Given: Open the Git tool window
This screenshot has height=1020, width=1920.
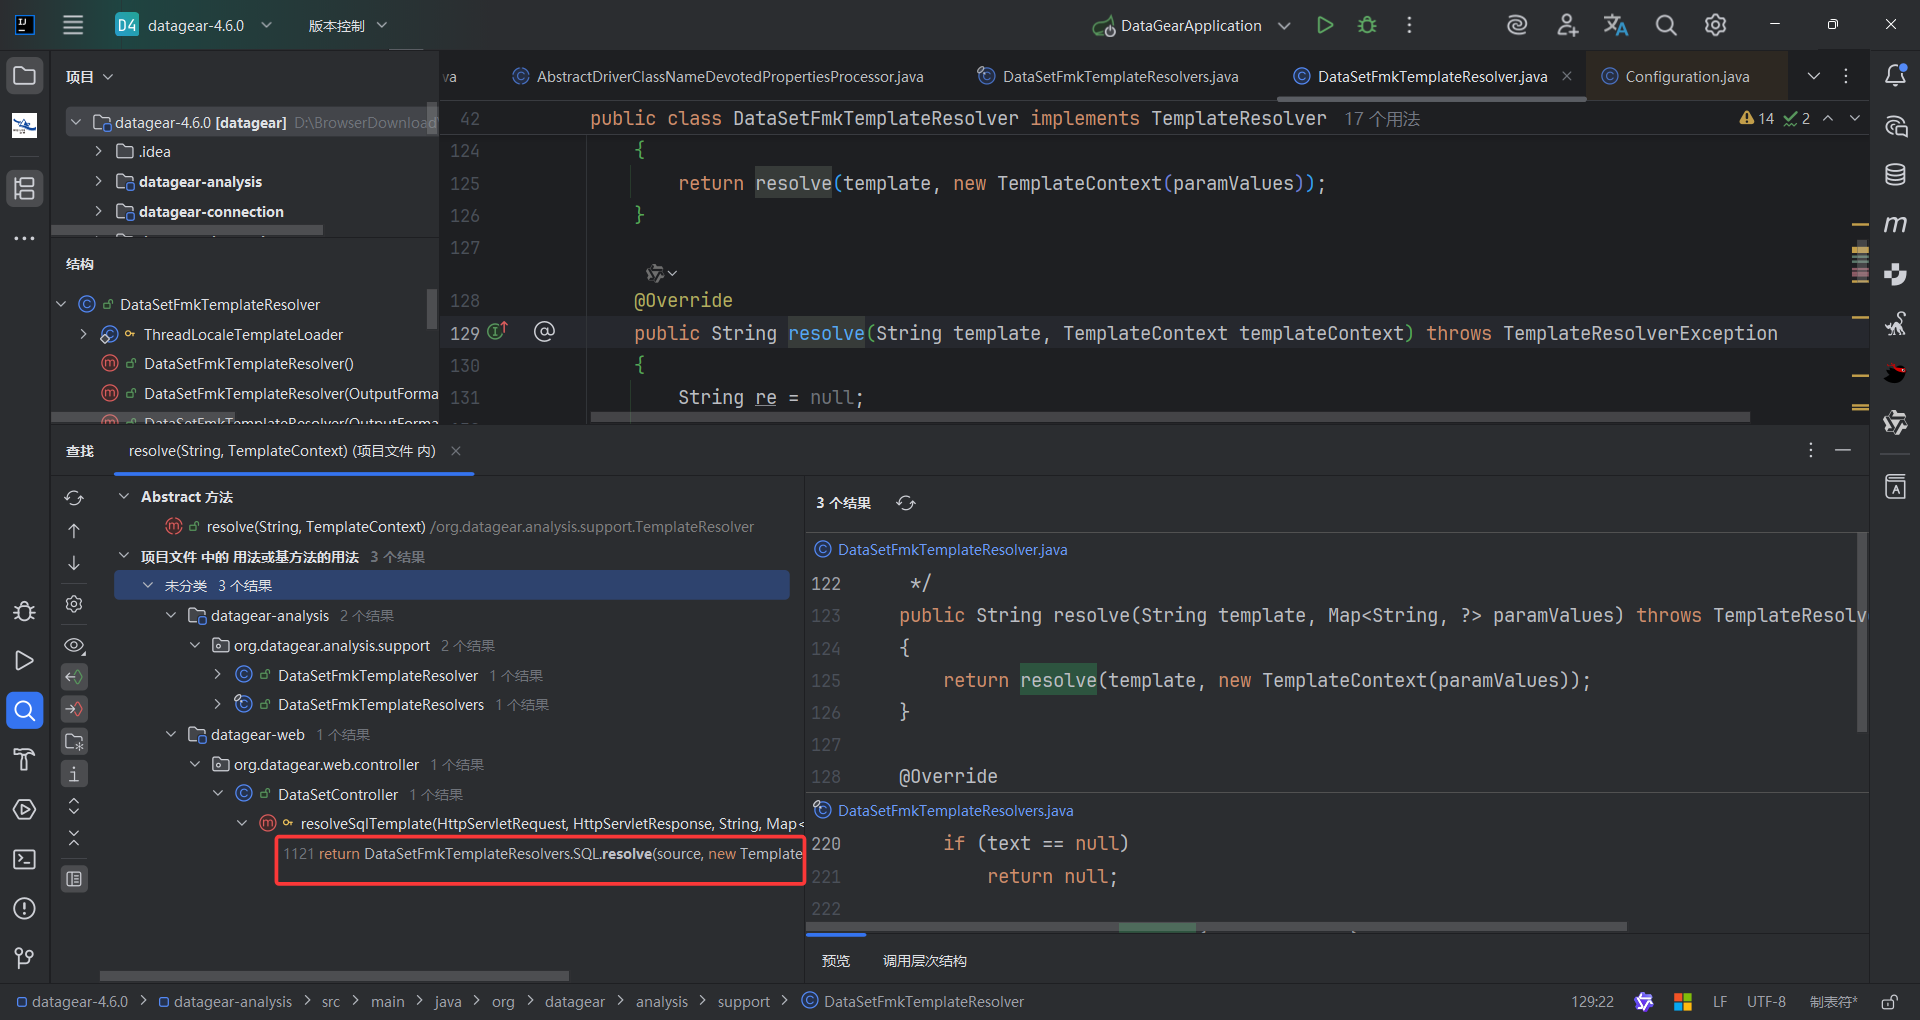Looking at the screenshot, I should tap(24, 958).
